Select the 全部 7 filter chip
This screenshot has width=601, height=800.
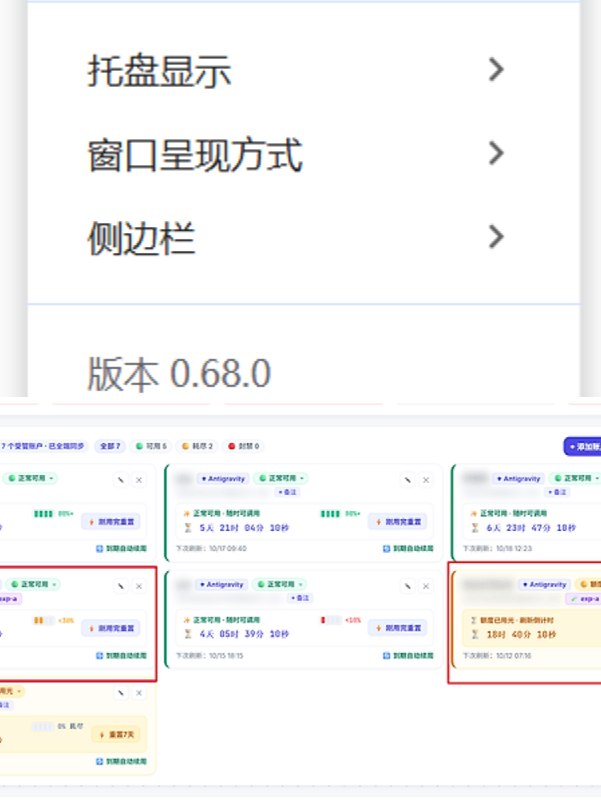coord(110,446)
